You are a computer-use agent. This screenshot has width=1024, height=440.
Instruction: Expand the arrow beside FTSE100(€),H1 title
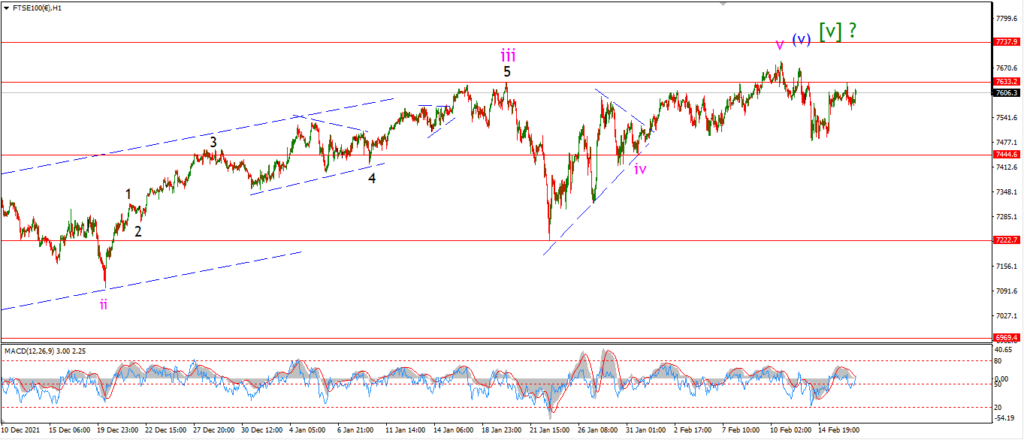(x=6, y=6)
